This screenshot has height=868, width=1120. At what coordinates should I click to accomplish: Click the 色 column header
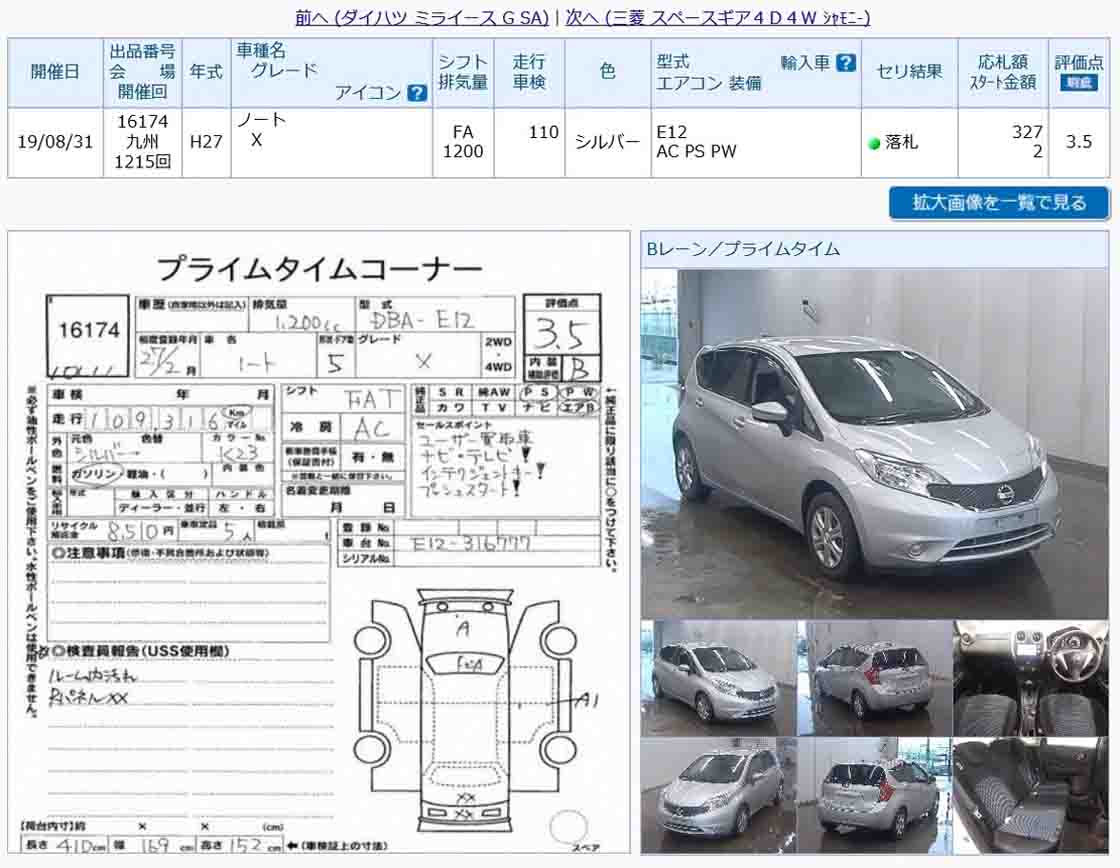[x=608, y=72]
